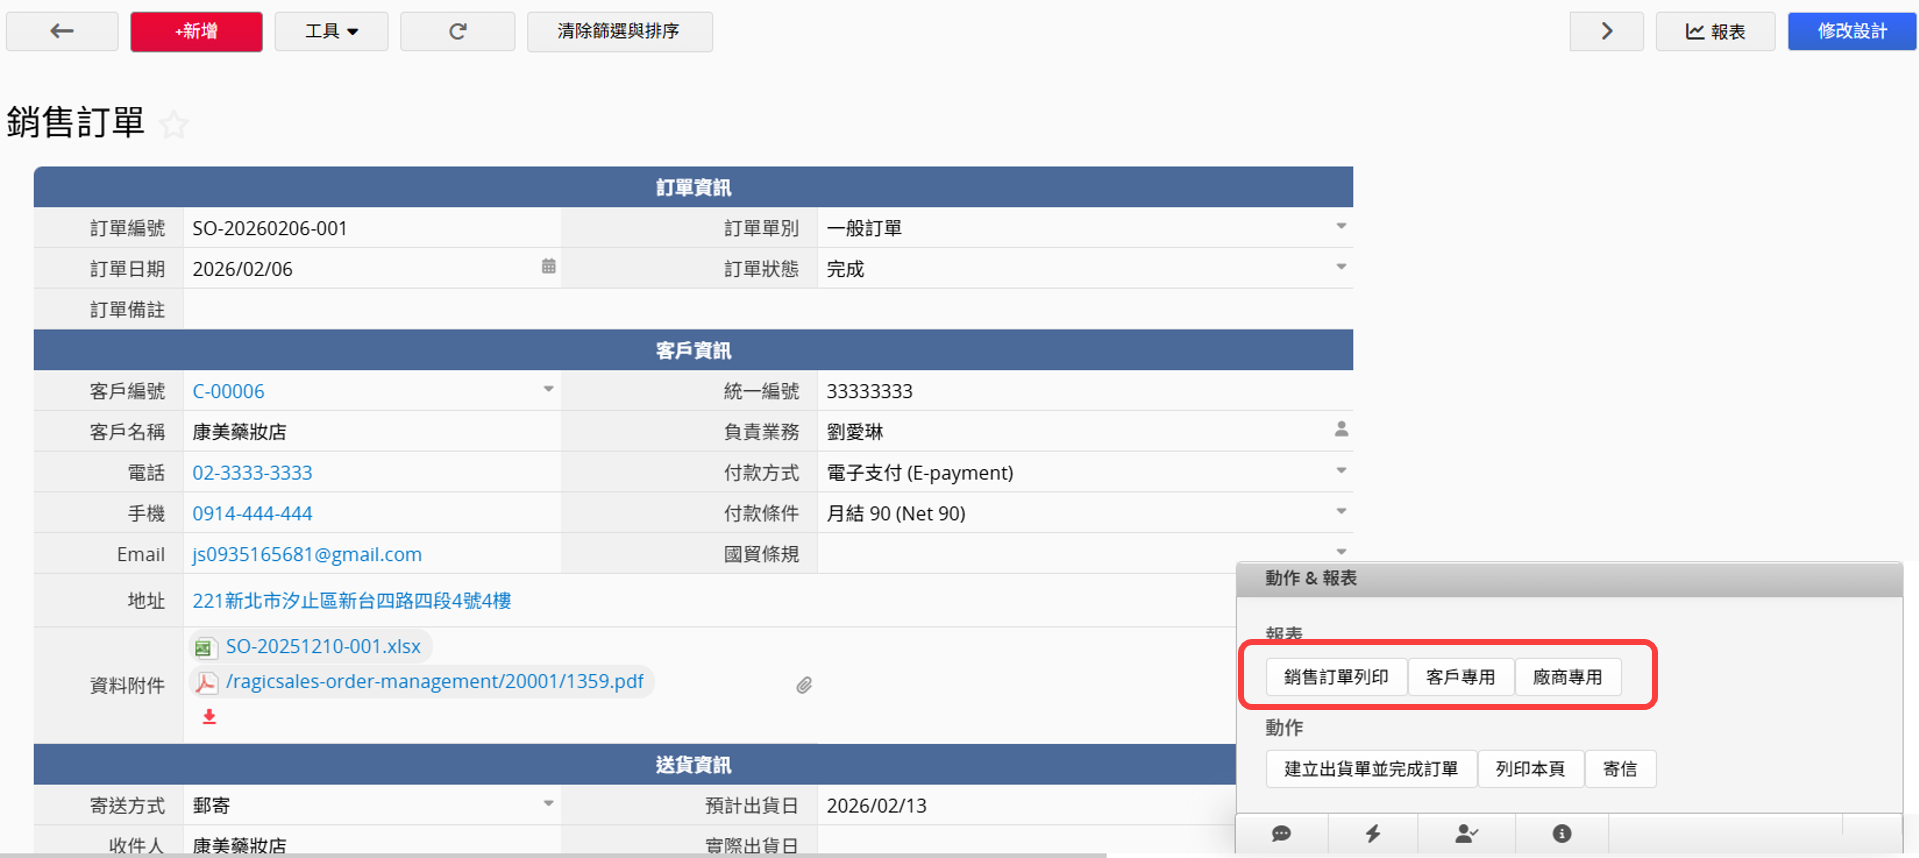Click the red download icon under attachments
Viewport: 1919px width, 858px height.
209,717
